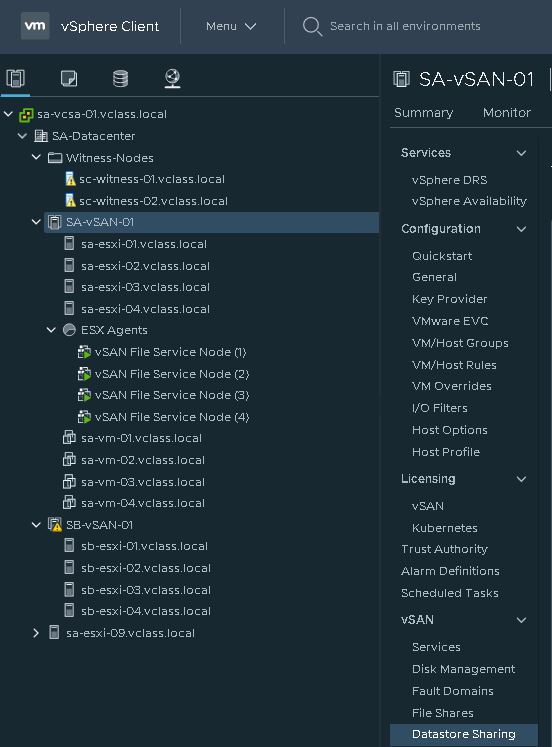
Task: Open the Networking inventory view icon
Action: tap(172, 79)
